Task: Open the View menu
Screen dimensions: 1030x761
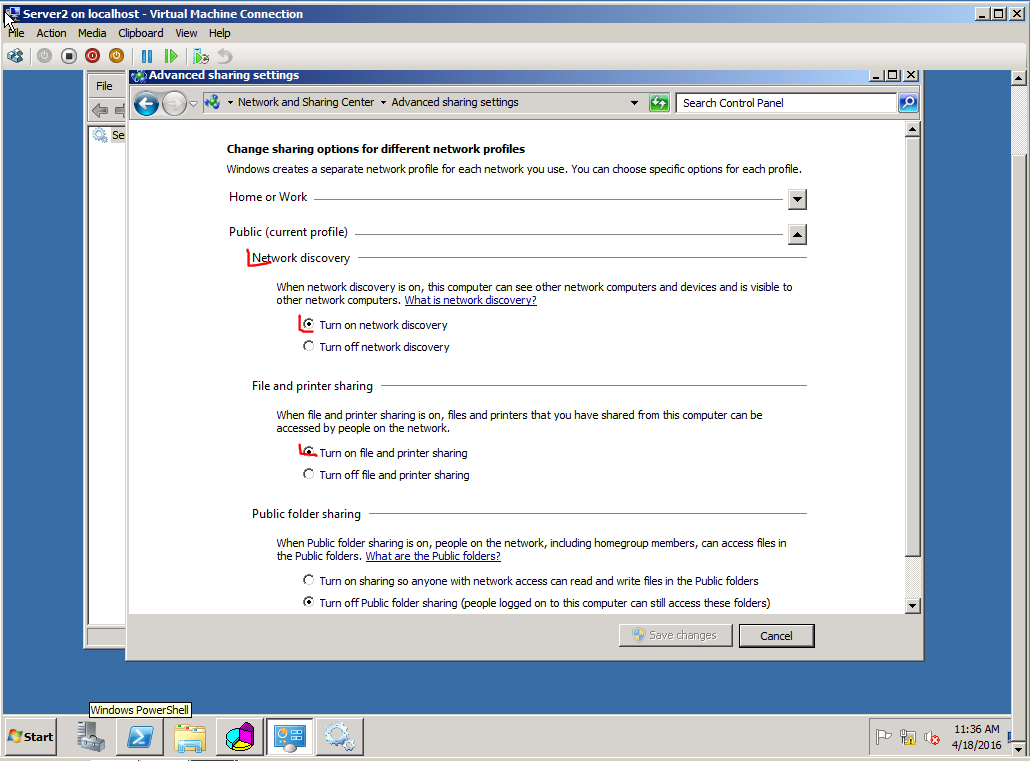Action: (x=186, y=33)
